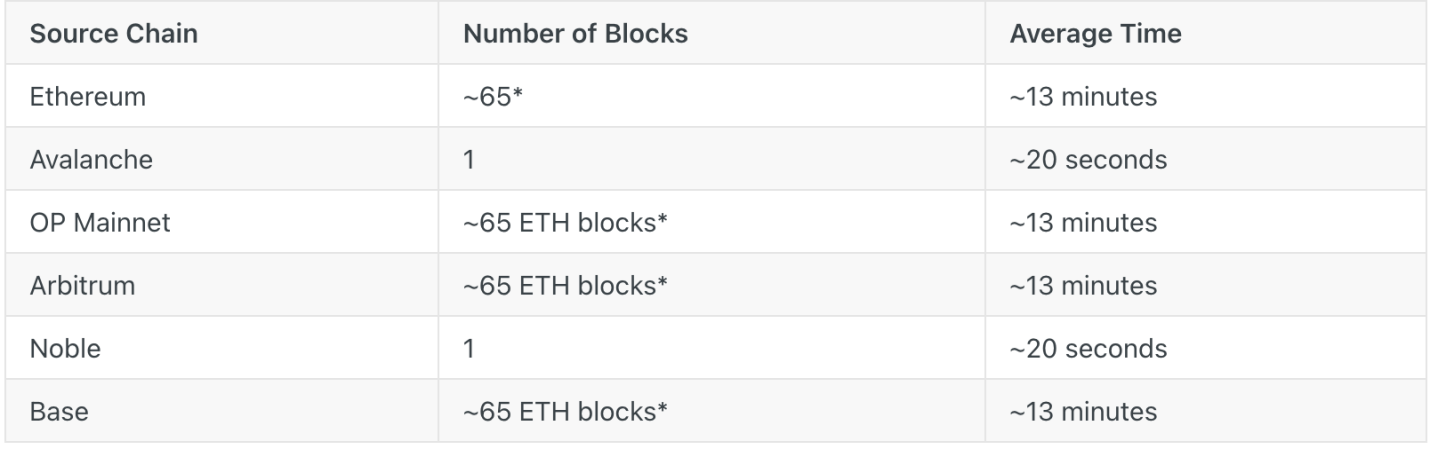Click the Number of Blocks column header
1430x449 pixels.
(x=575, y=33)
